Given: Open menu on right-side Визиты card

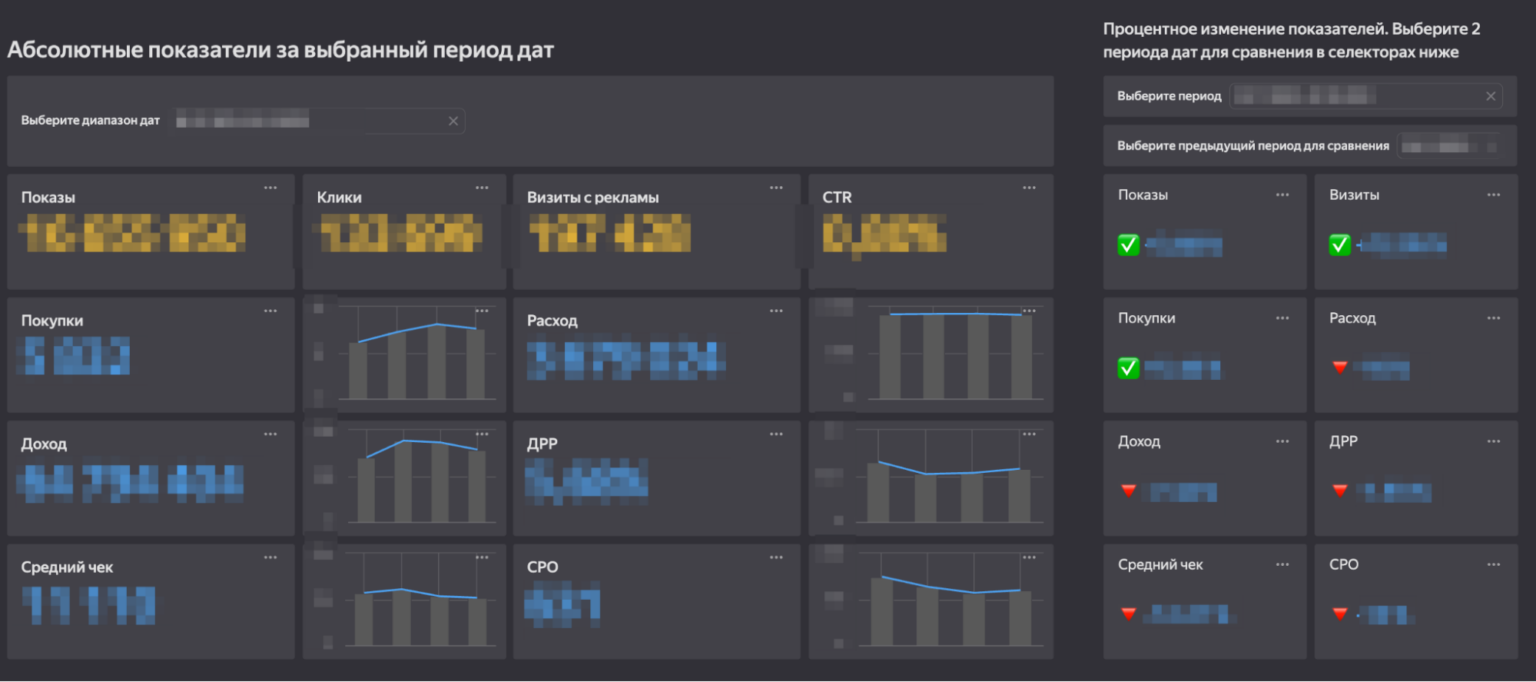Looking at the screenshot, I should 1494,195.
